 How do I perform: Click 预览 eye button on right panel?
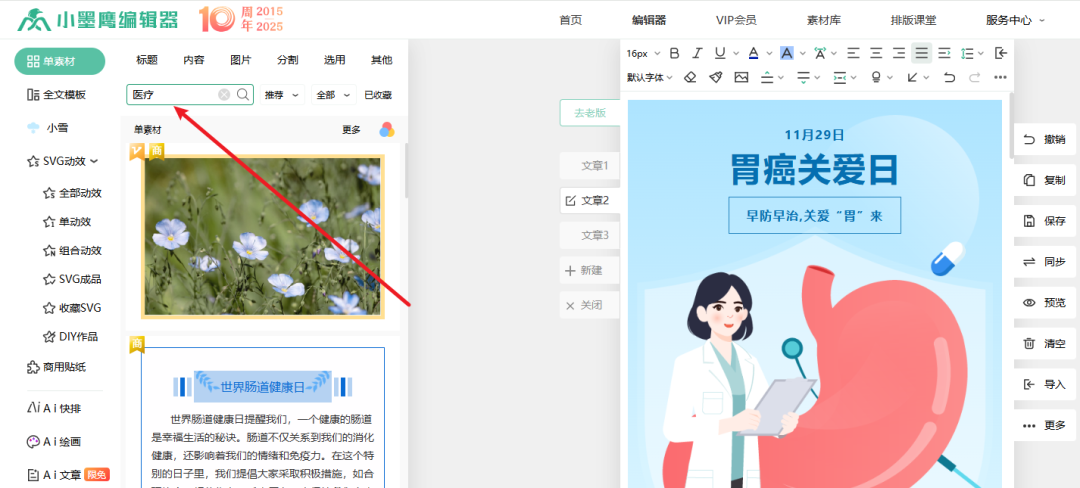(1045, 302)
